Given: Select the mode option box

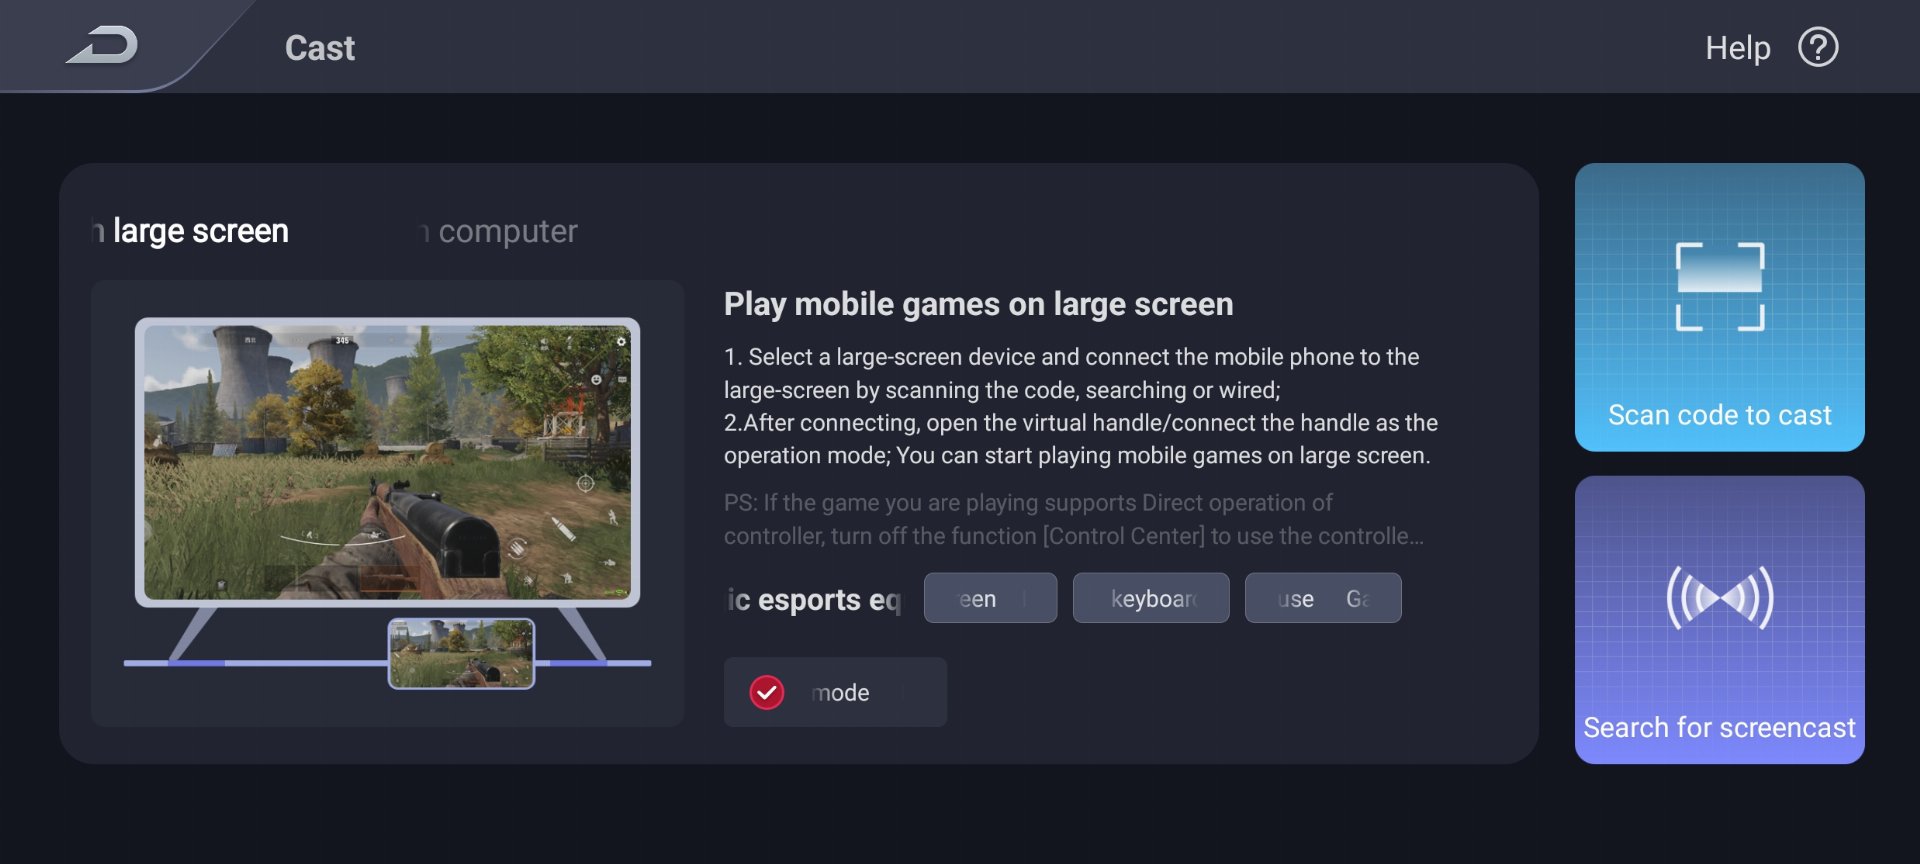Looking at the screenshot, I should [x=835, y=692].
